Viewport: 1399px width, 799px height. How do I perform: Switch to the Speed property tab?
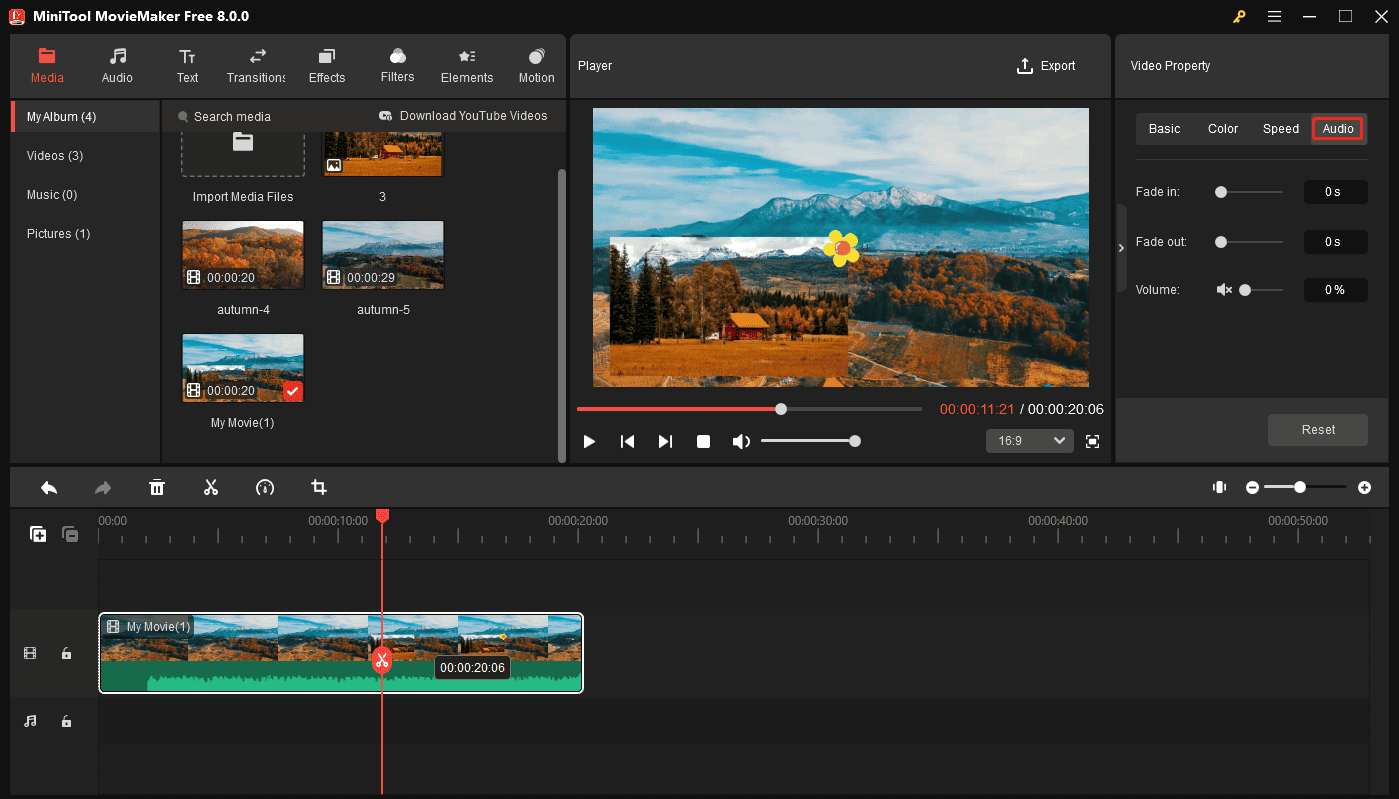click(x=1280, y=129)
